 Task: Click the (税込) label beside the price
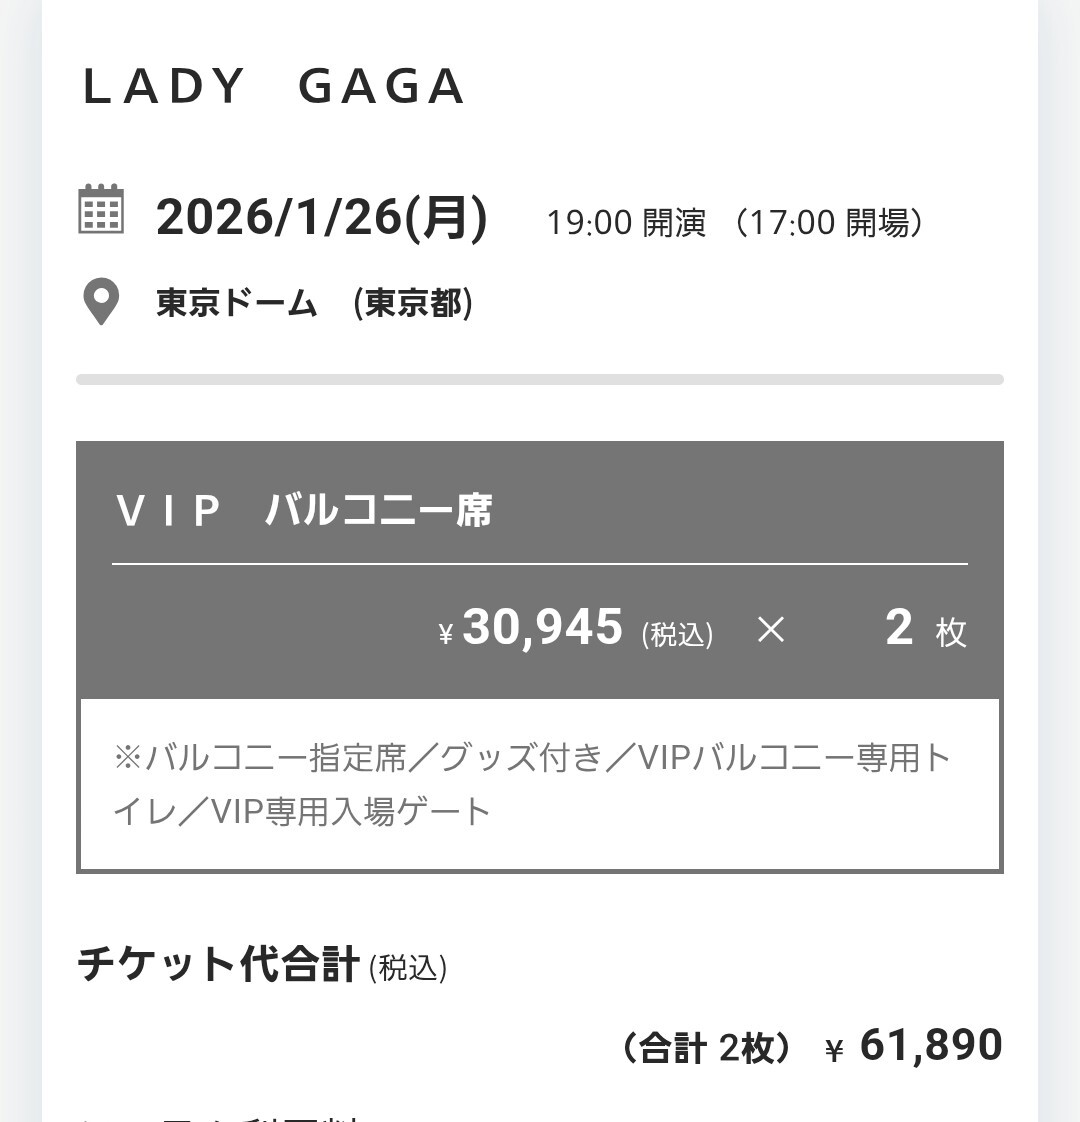point(677,634)
